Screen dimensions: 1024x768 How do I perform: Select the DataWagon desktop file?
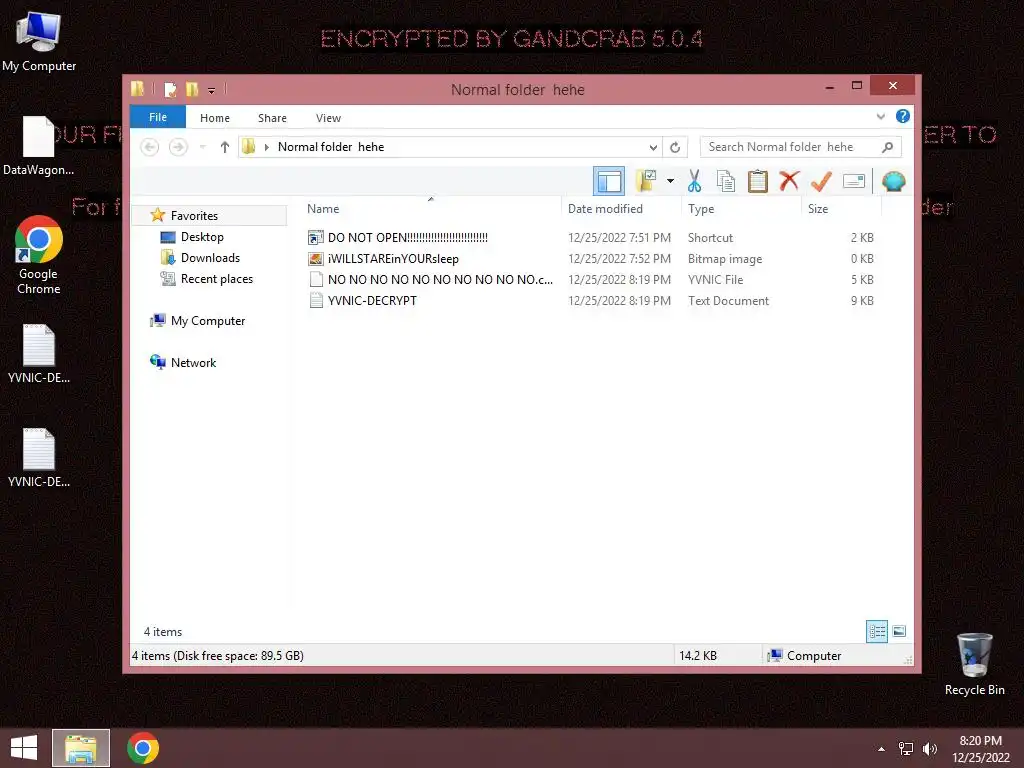click(39, 146)
